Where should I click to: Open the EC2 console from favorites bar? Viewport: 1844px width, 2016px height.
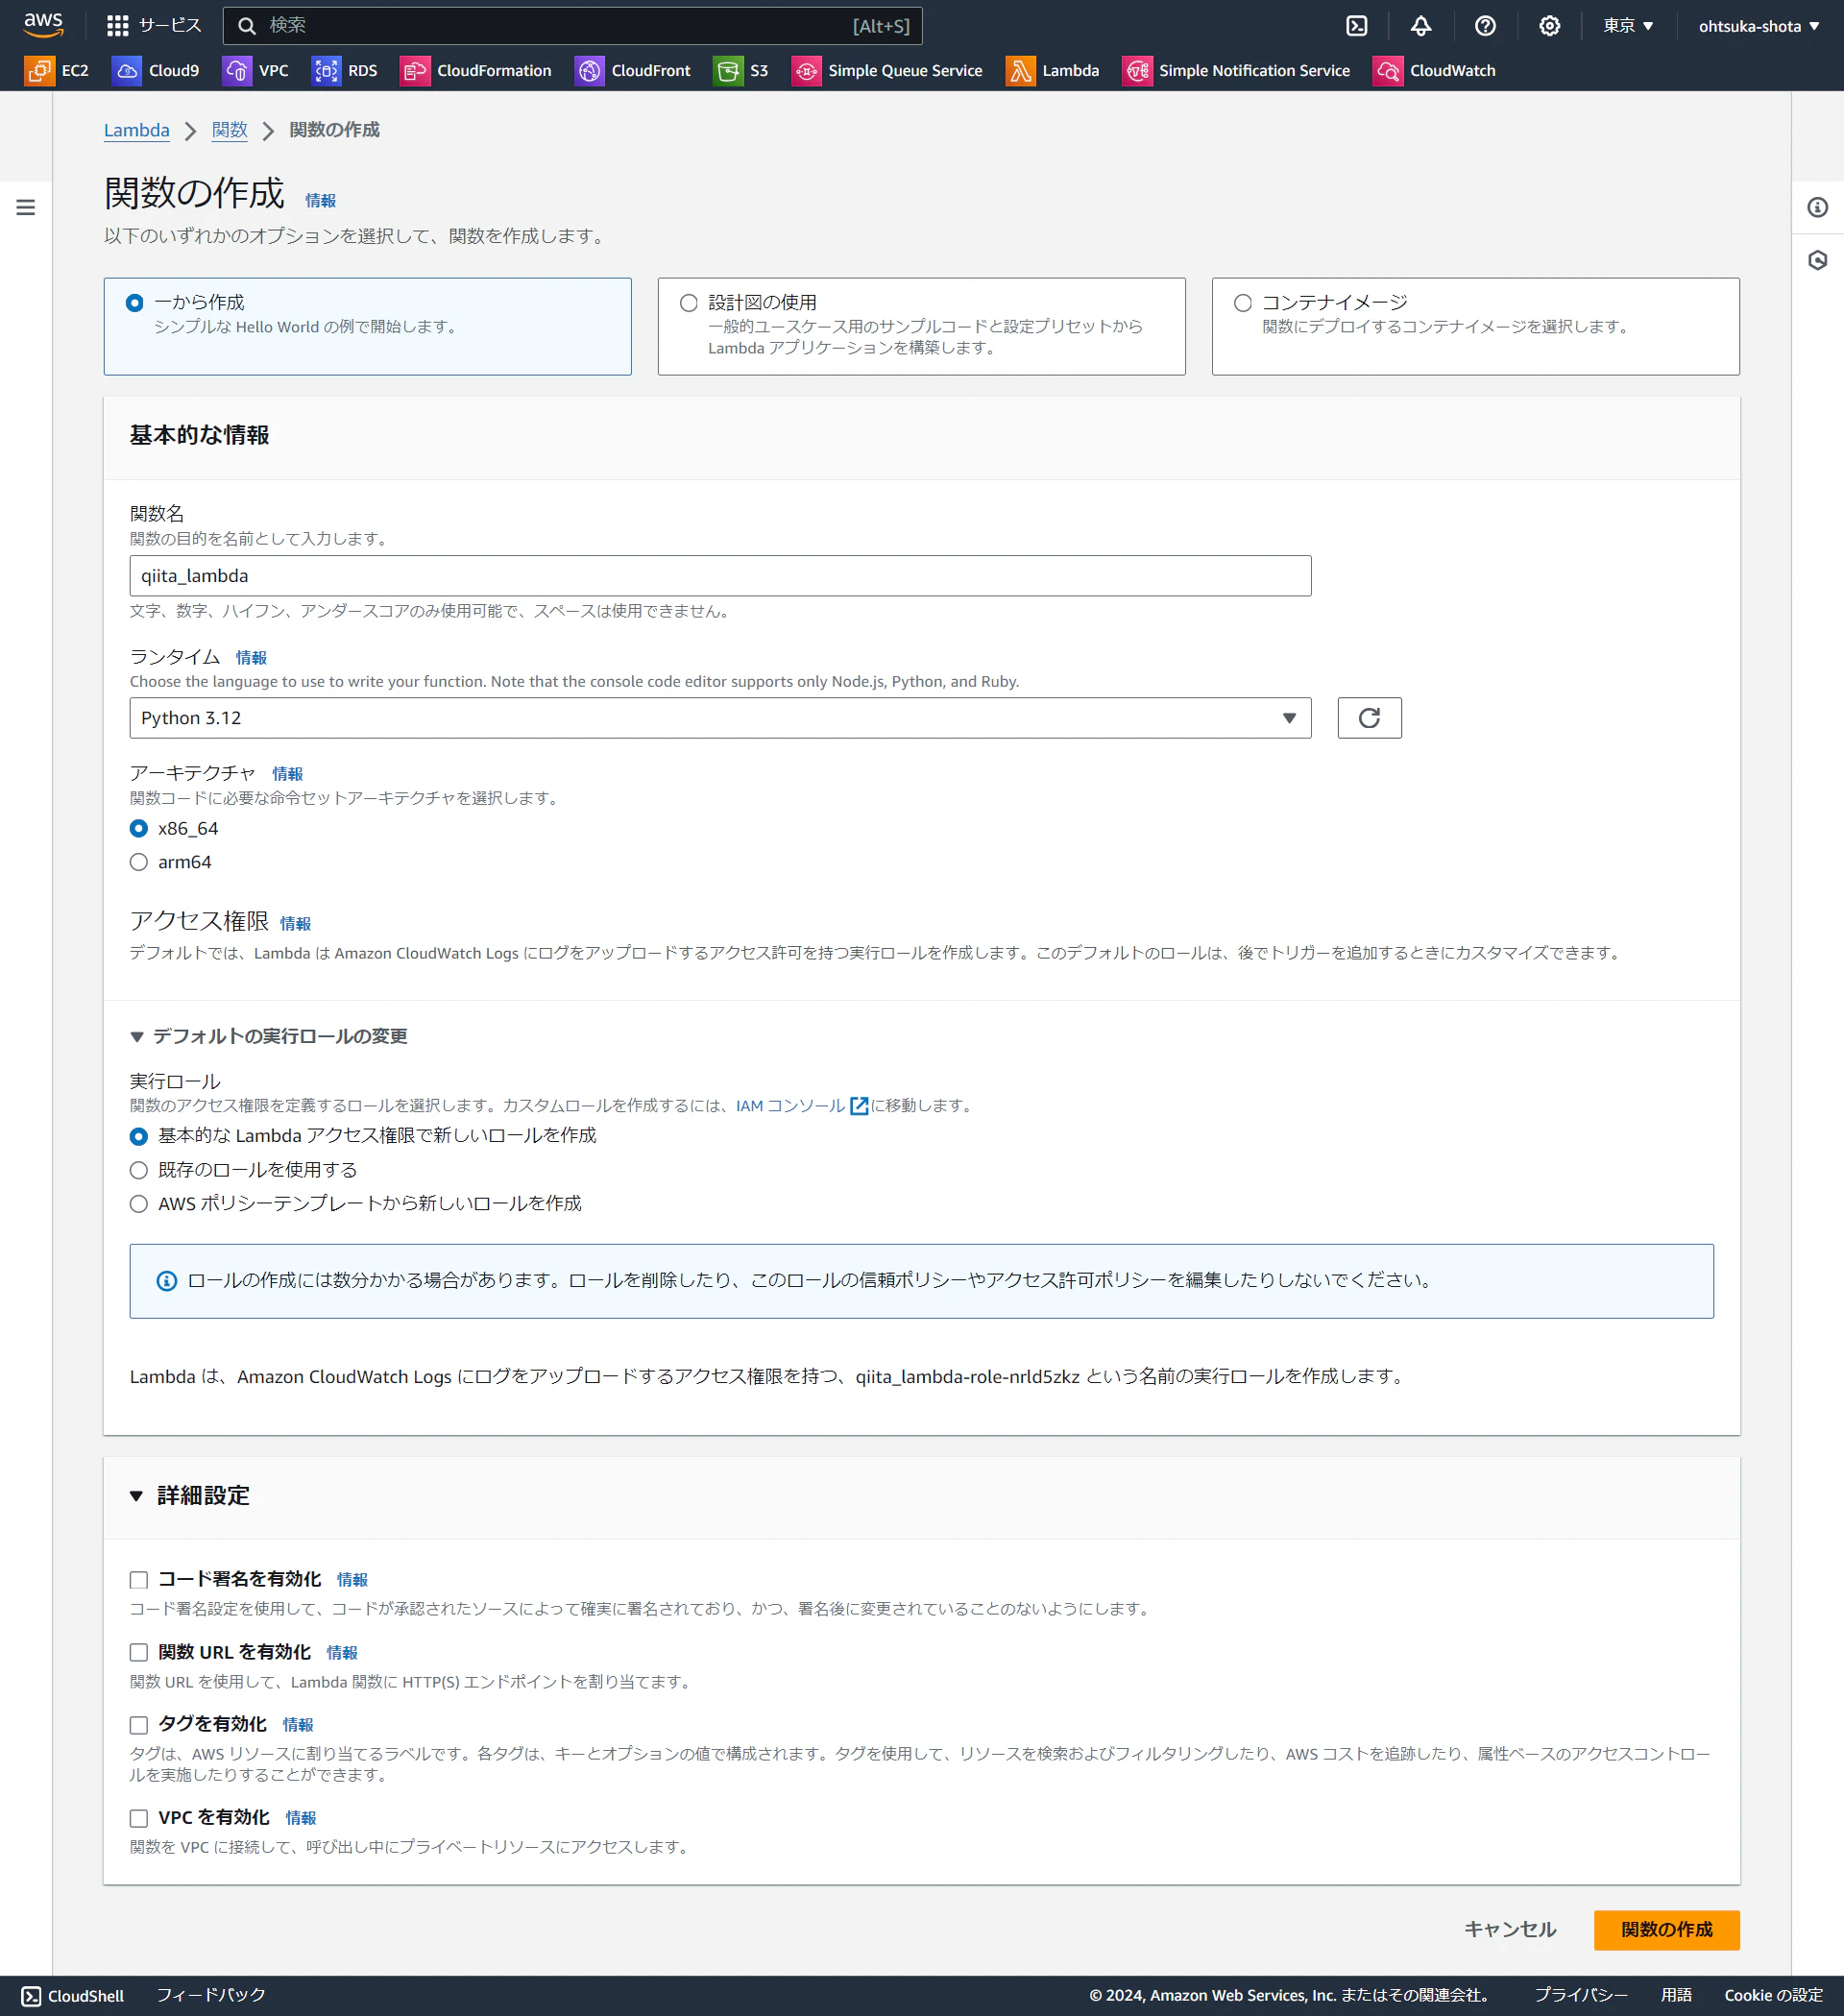57,70
